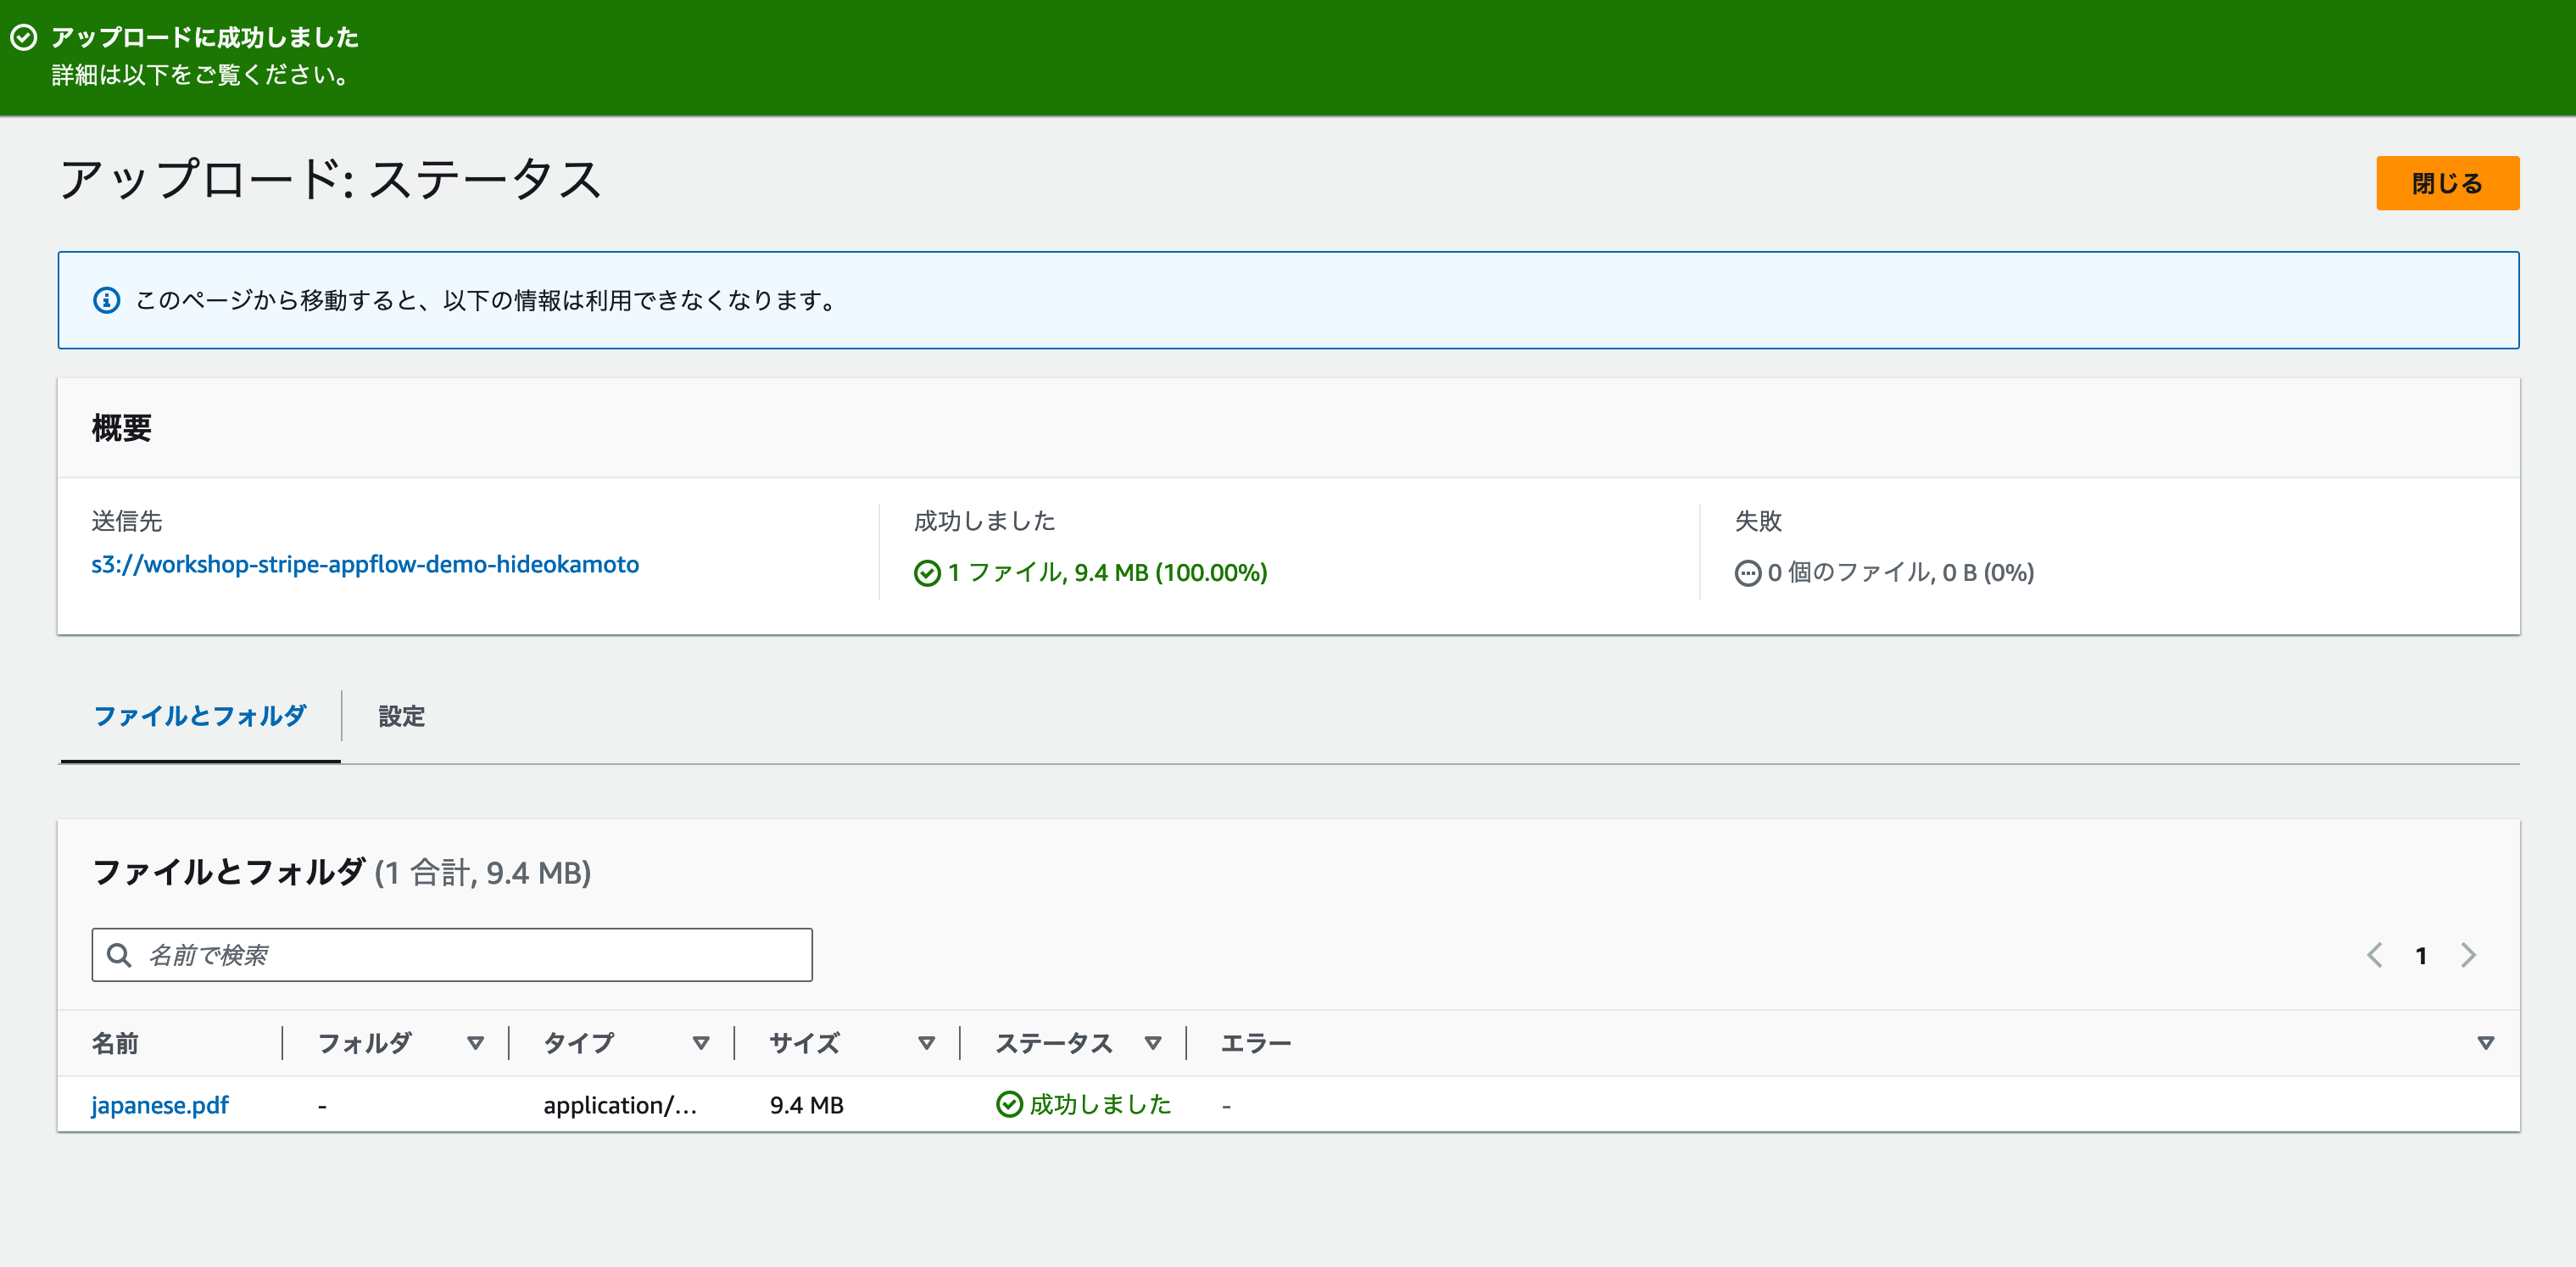Viewport: 2576px width, 1267px height.
Task: Click the magnifier icon in the search box
Action: click(x=119, y=954)
